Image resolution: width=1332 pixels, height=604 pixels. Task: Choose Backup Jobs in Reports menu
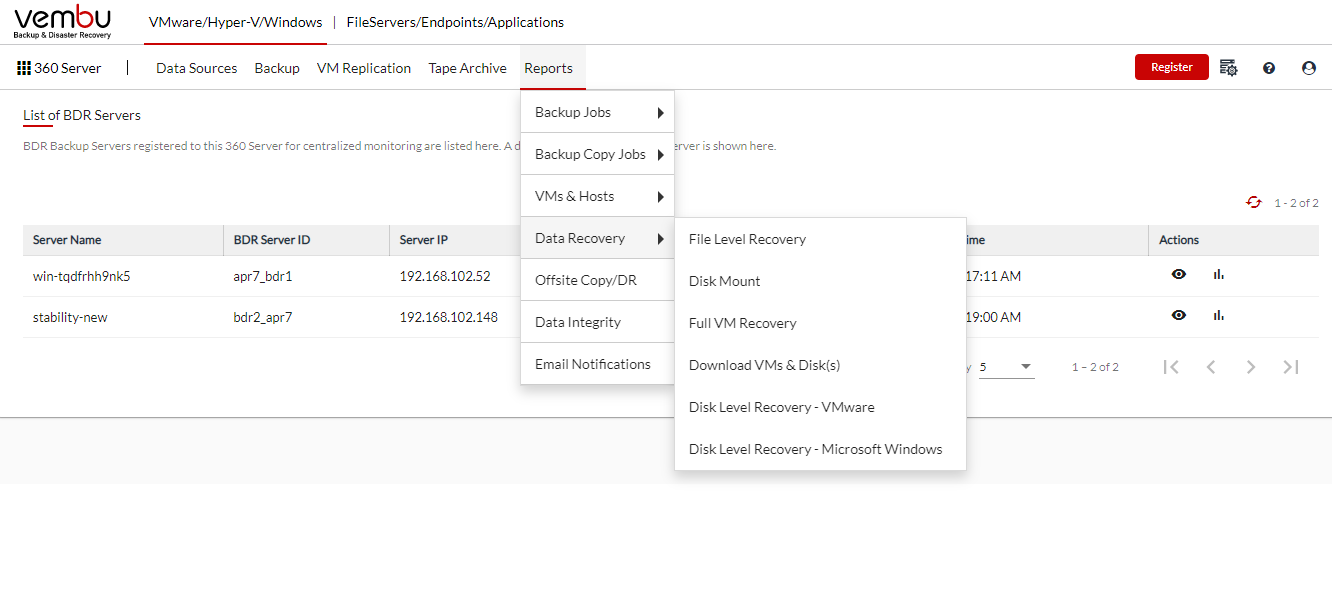pyautogui.click(x=598, y=112)
